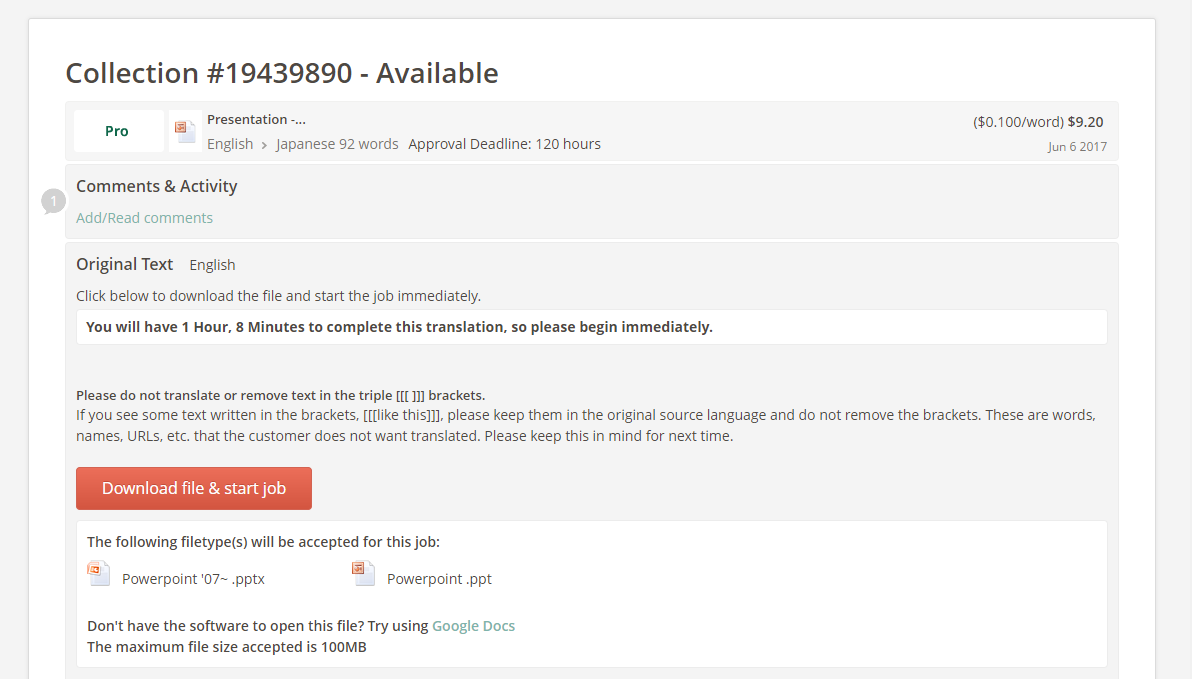Open the Add/Read comments link
Screen dimensions: 1192x679
[144, 217]
